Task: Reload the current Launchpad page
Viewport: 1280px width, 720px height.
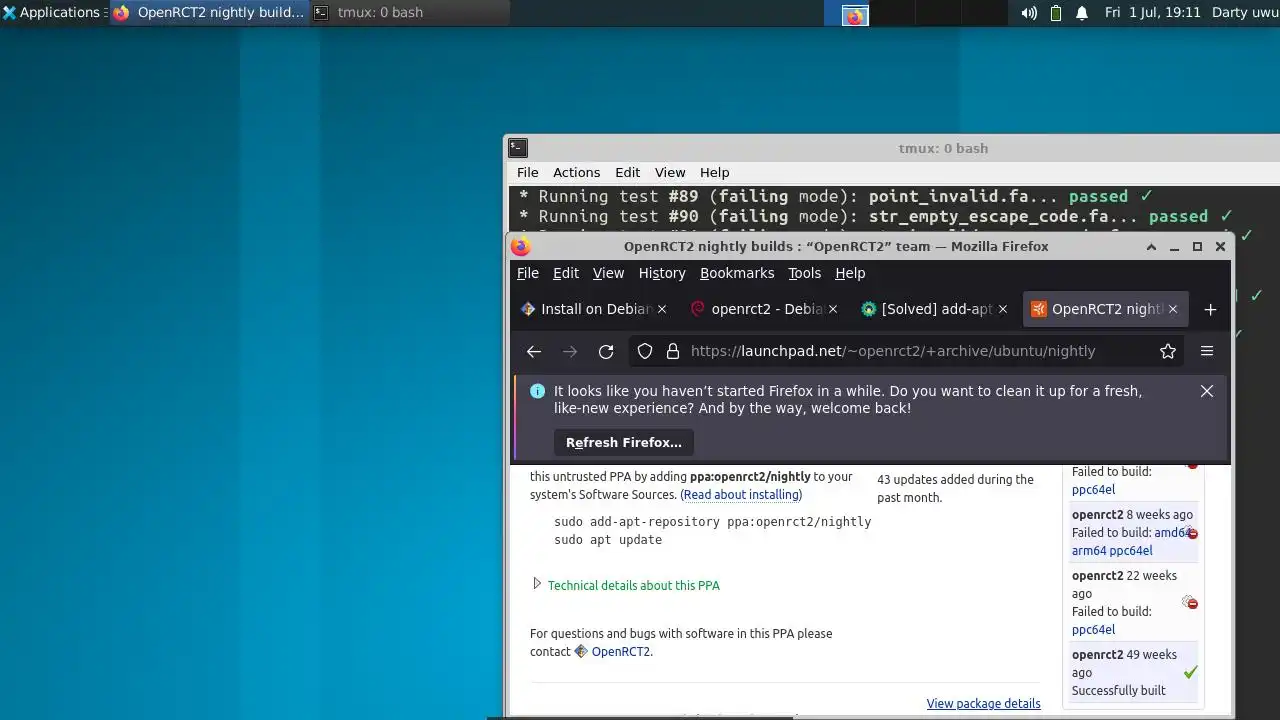Action: click(606, 351)
